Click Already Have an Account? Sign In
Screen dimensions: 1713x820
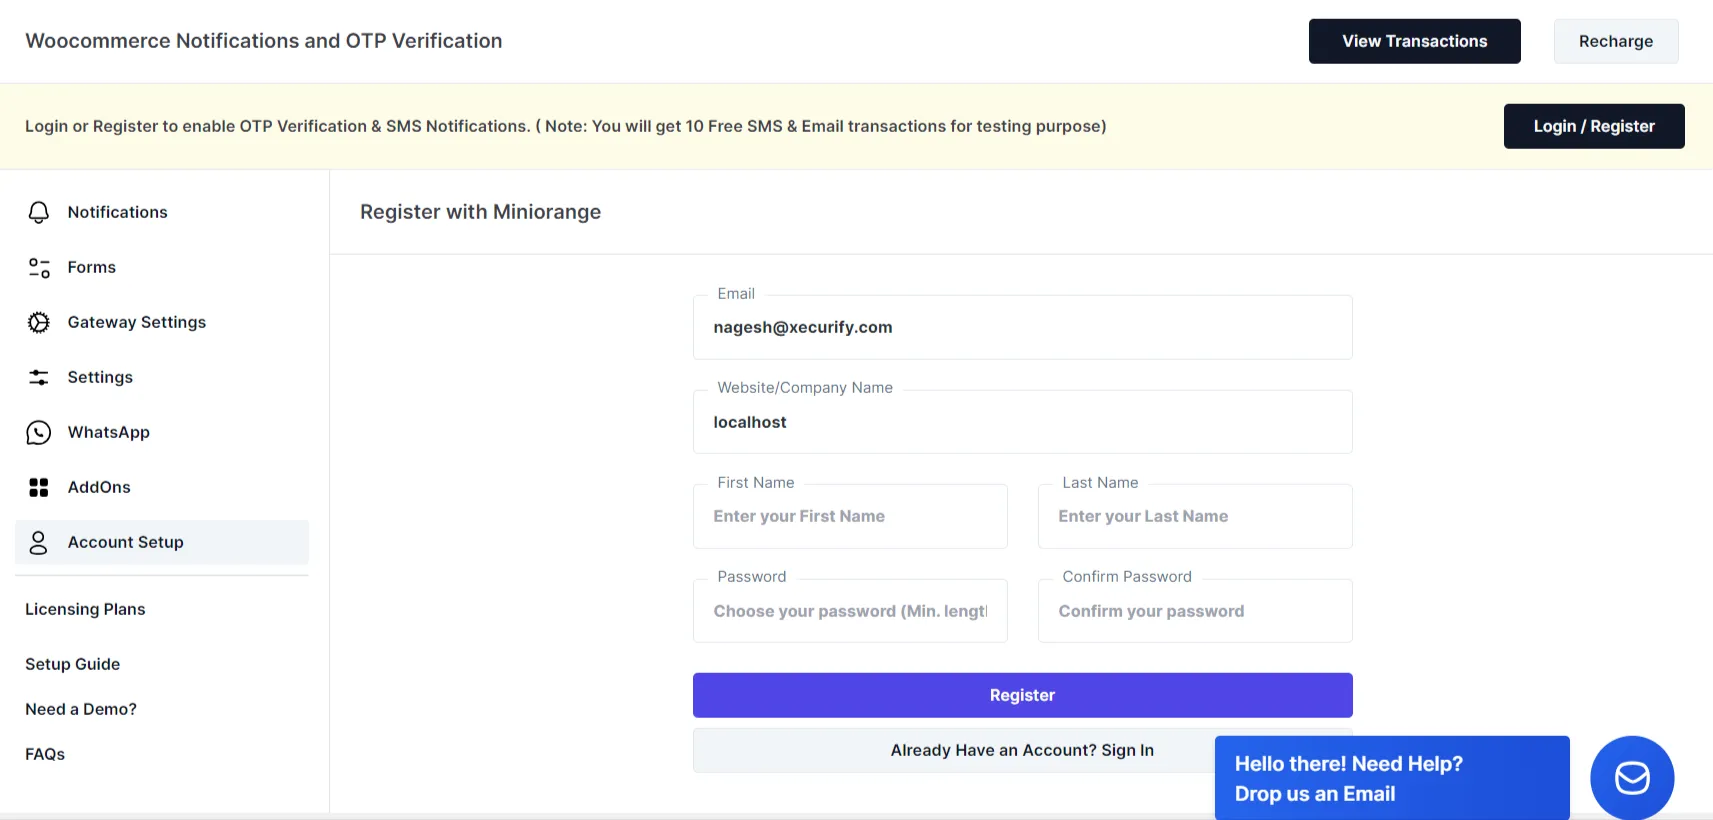coord(1022,750)
